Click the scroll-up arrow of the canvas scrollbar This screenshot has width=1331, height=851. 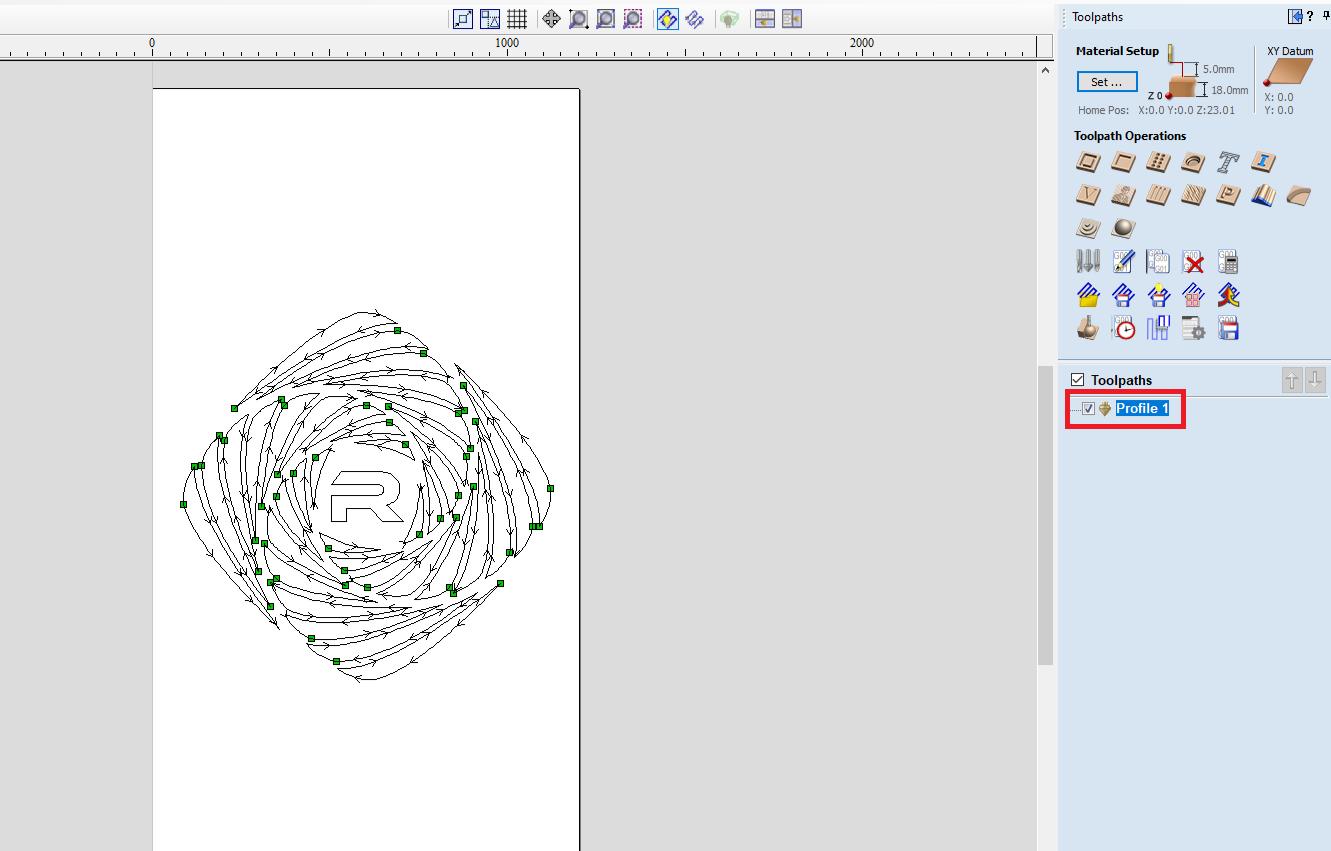tap(1045, 70)
